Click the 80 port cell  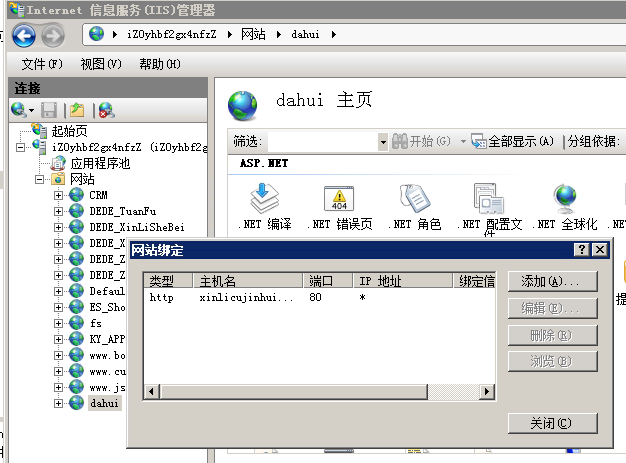[315, 297]
